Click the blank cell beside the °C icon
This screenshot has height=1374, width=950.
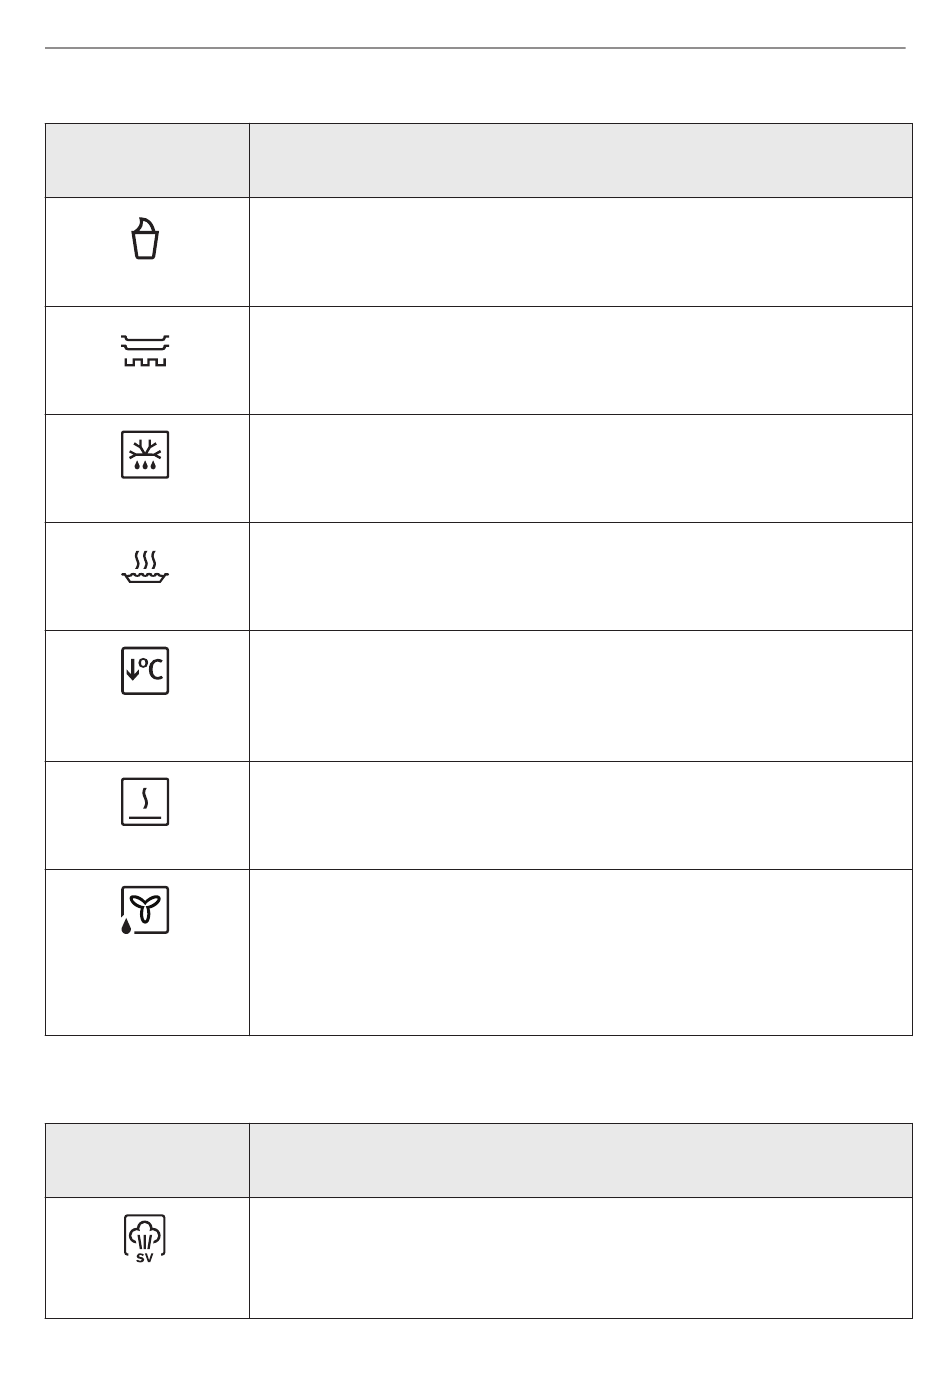click(581, 696)
